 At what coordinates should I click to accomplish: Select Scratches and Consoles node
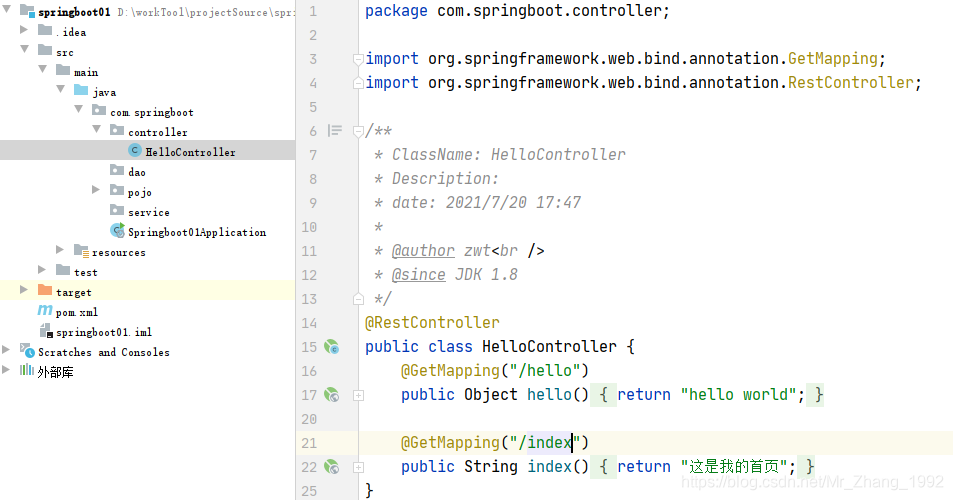[x=104, y=352]
